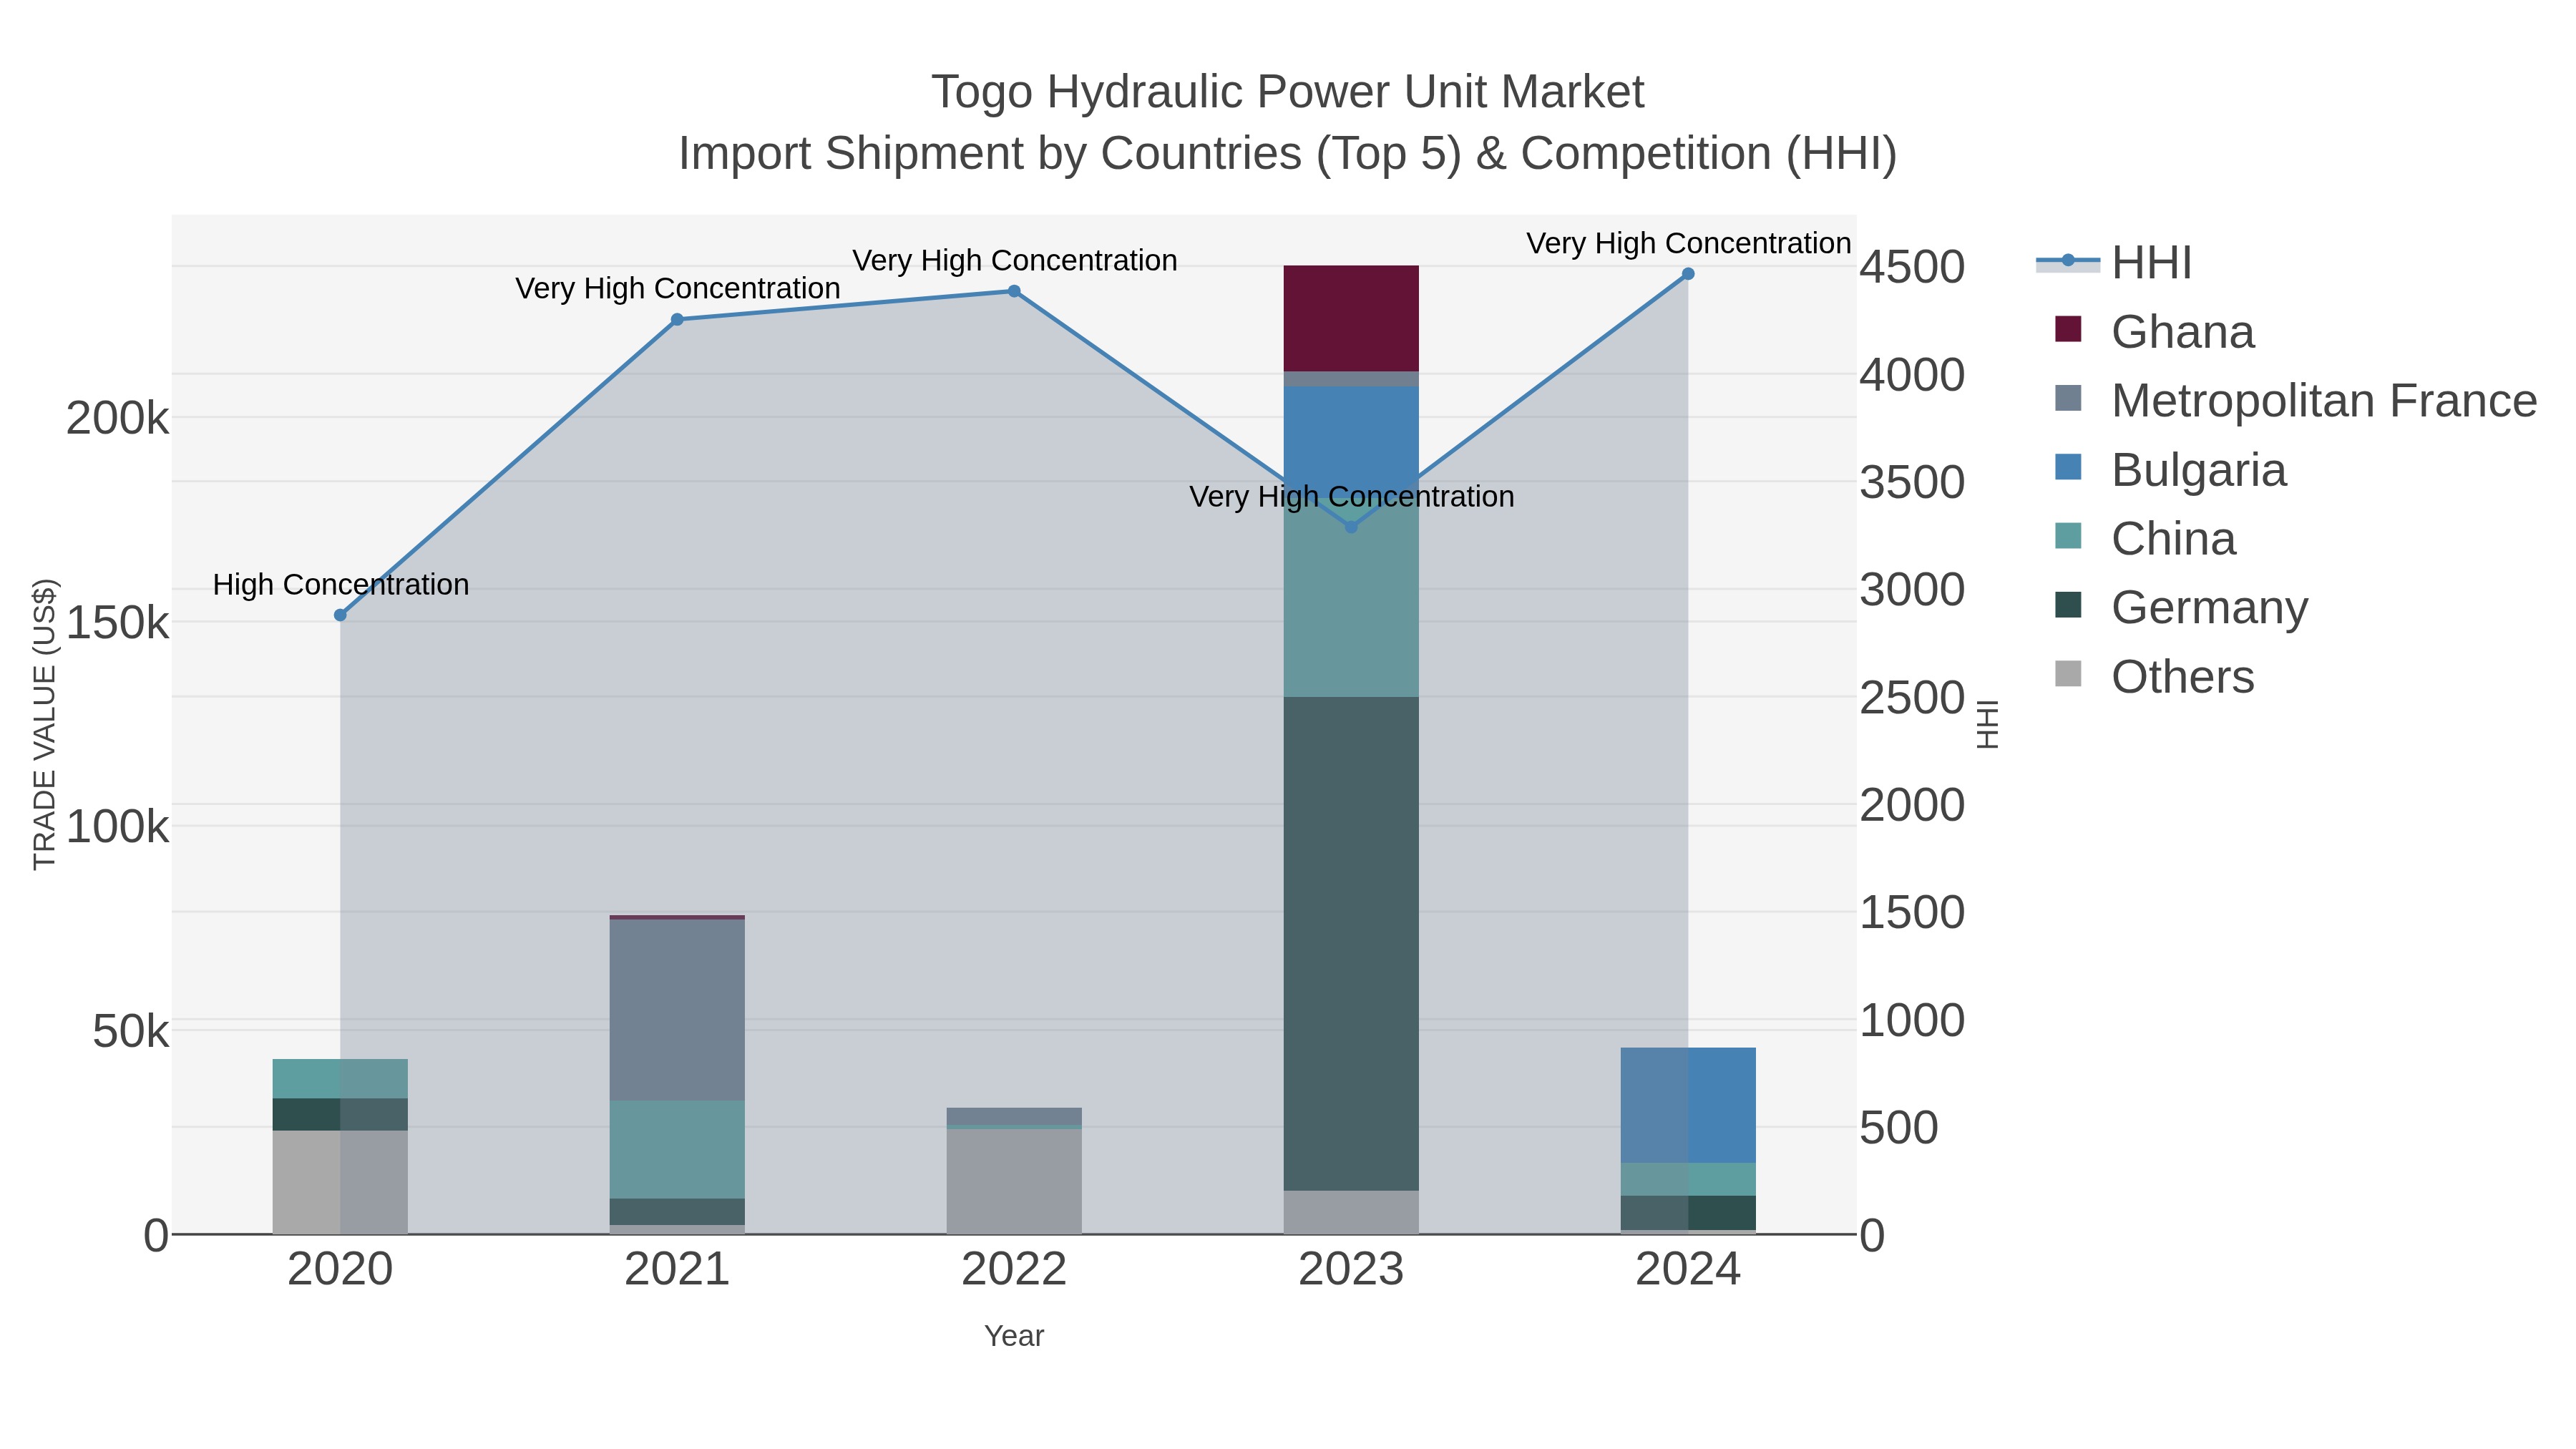Image resolution: width=2576 pixels, height=1449 pixels.
Task: Toggle the Metropolitan France legend entry
Action: [x=2295, y=400]
